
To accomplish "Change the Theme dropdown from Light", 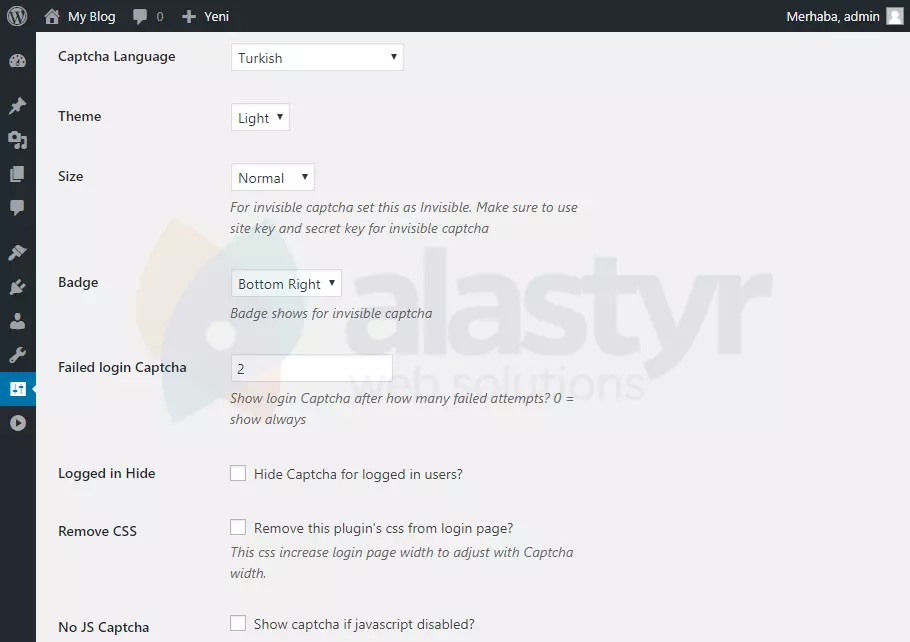I will (x=259, y=117).
